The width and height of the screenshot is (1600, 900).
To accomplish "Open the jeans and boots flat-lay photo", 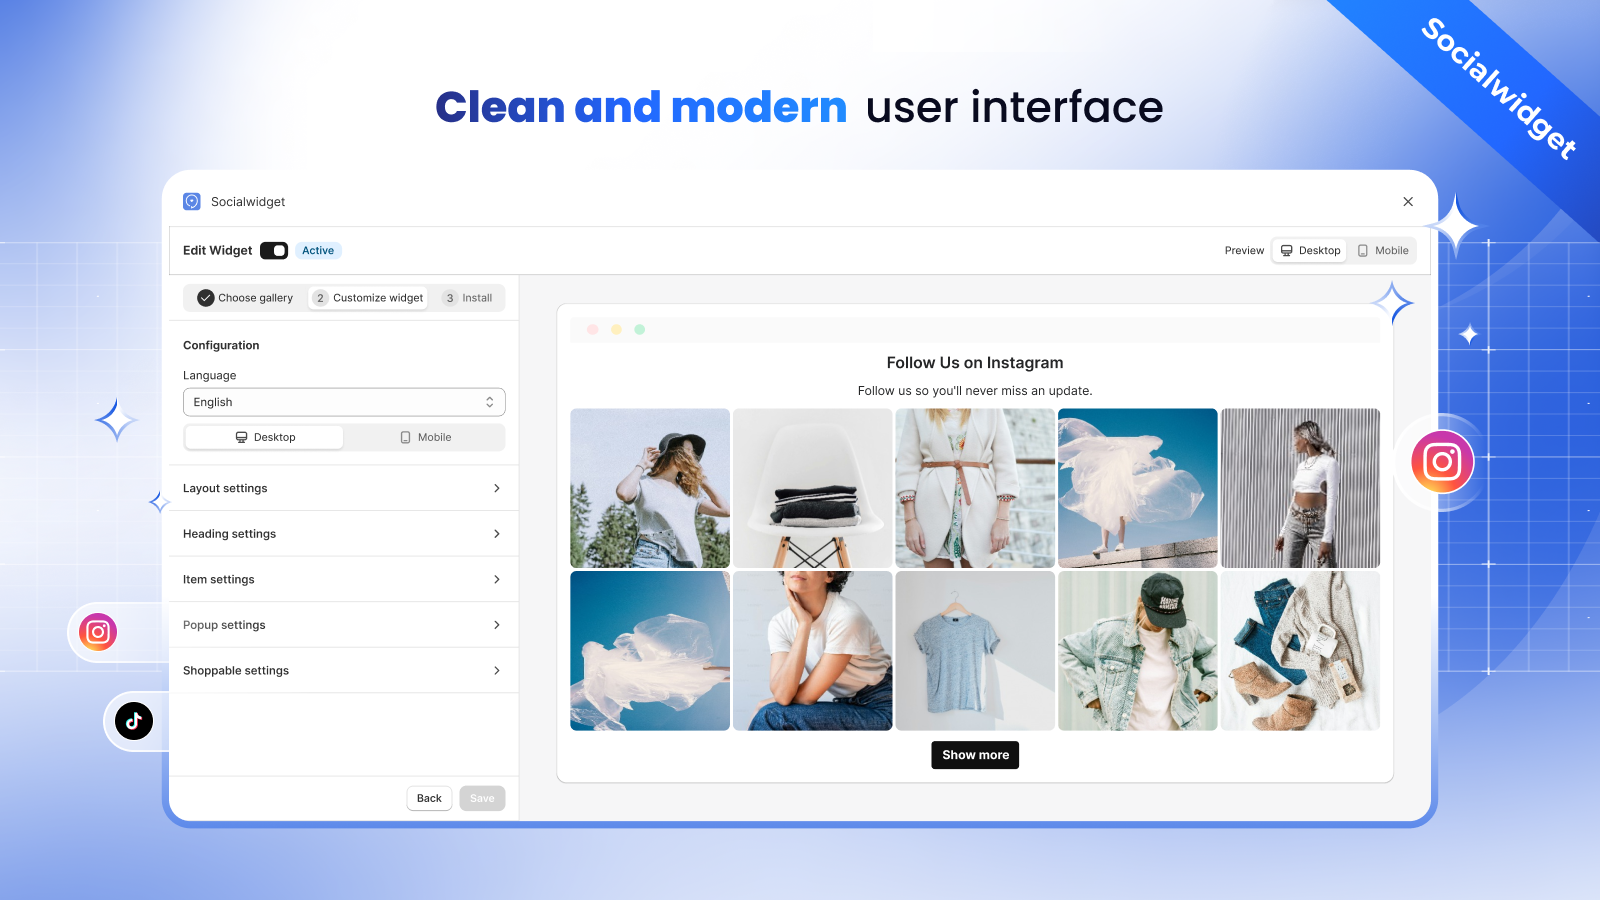I will [1300, 651].
